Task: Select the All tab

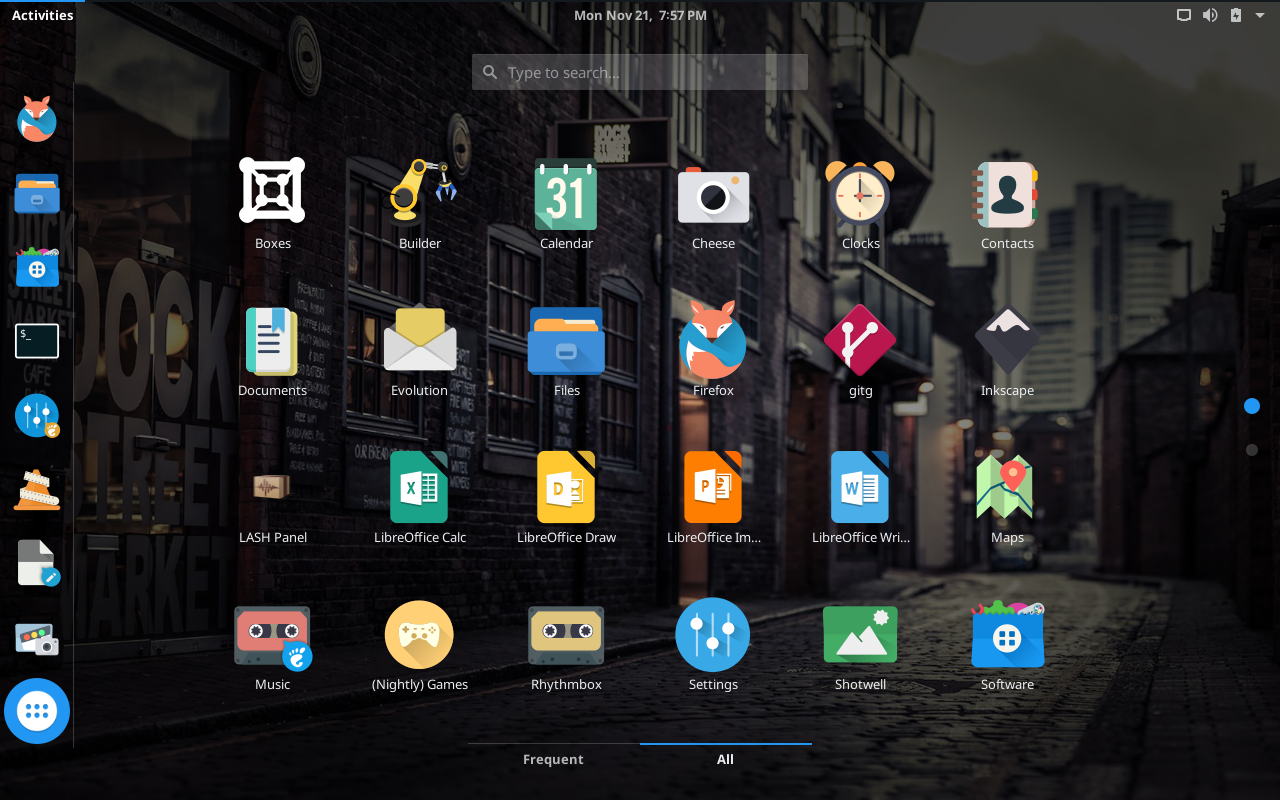Action: [725, 759]
